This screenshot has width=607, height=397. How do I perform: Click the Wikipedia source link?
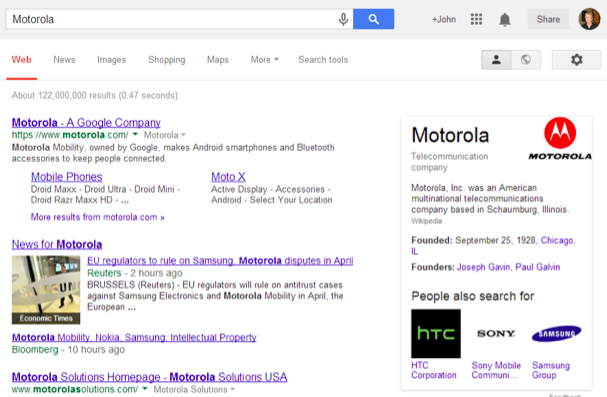click(x=426, y=221)
